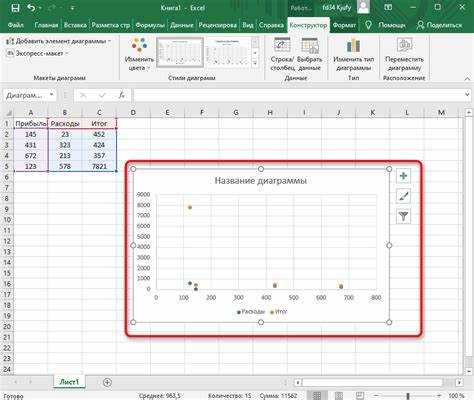
Task: Click Выбрать данные icon
Action: [310, 45]
